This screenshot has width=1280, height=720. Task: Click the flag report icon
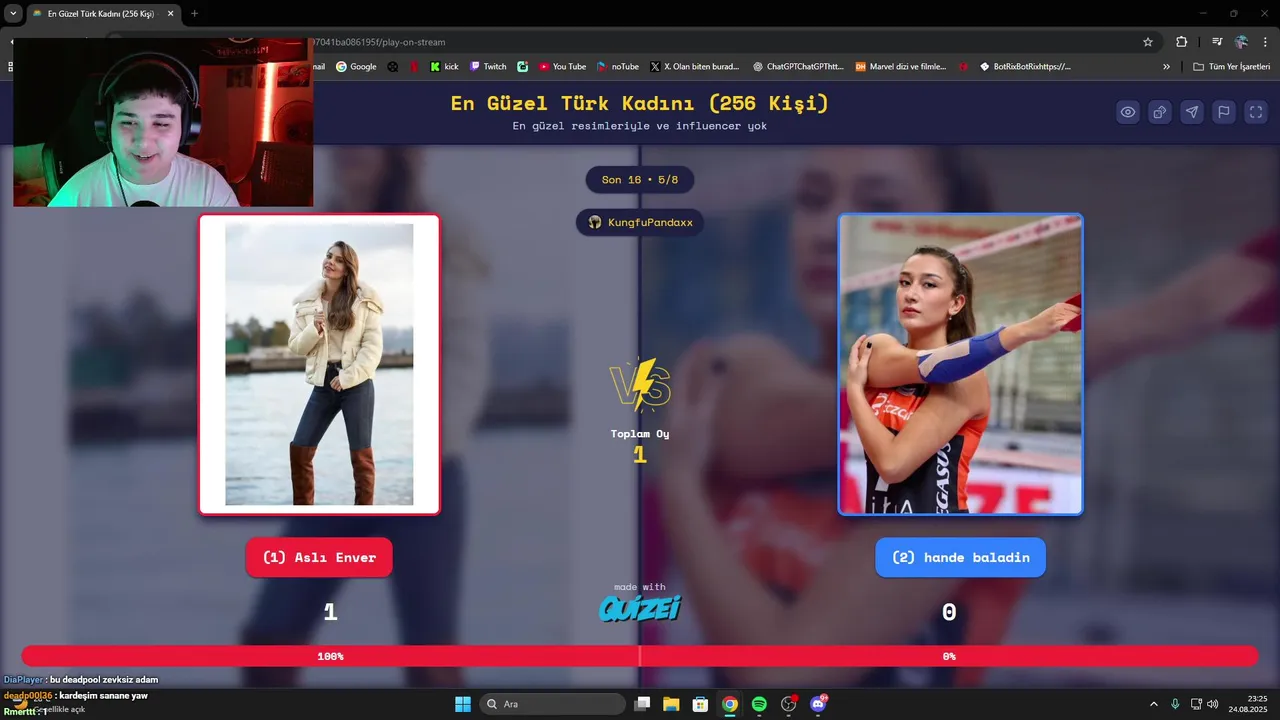coord(1224,112)
